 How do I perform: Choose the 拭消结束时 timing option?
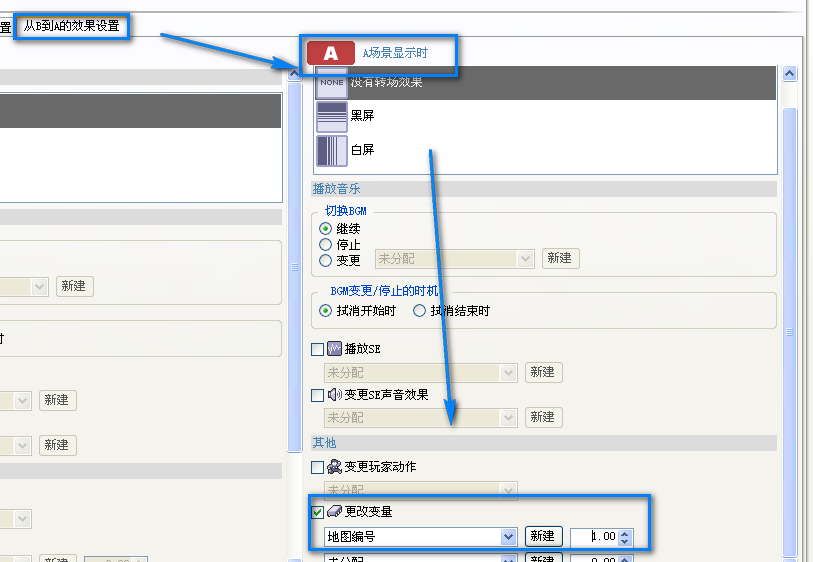click(419, 311)
